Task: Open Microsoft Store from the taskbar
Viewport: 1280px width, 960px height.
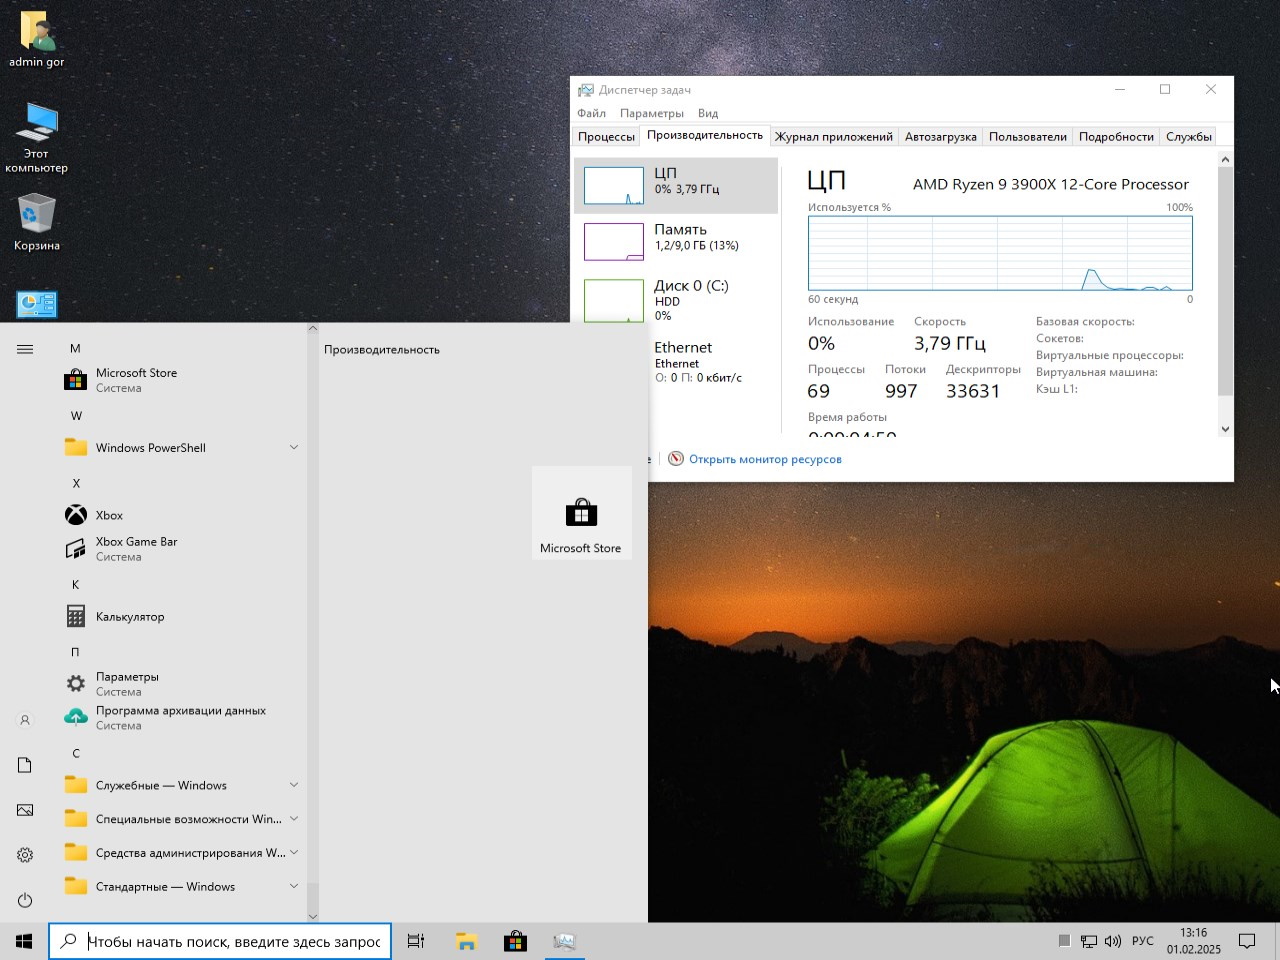Action: pyautogui.click(x=515, y=941)
